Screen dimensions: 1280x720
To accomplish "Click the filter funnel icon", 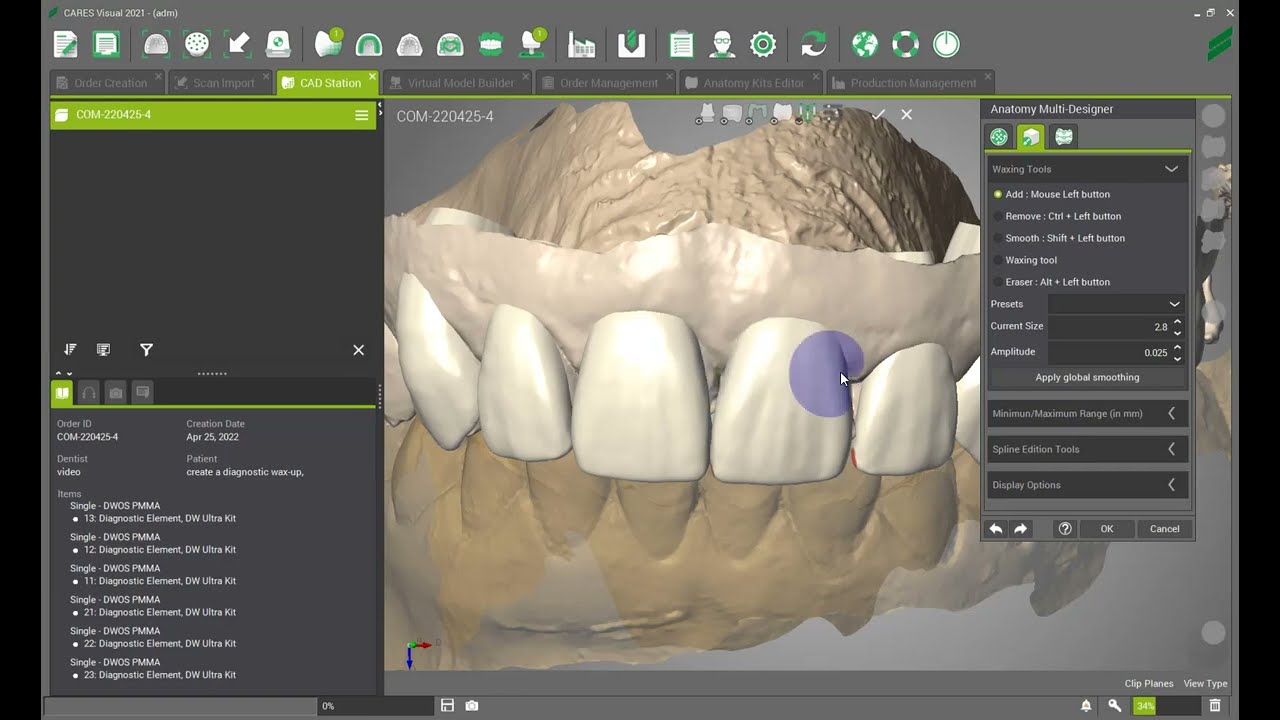I will point(146,350).
